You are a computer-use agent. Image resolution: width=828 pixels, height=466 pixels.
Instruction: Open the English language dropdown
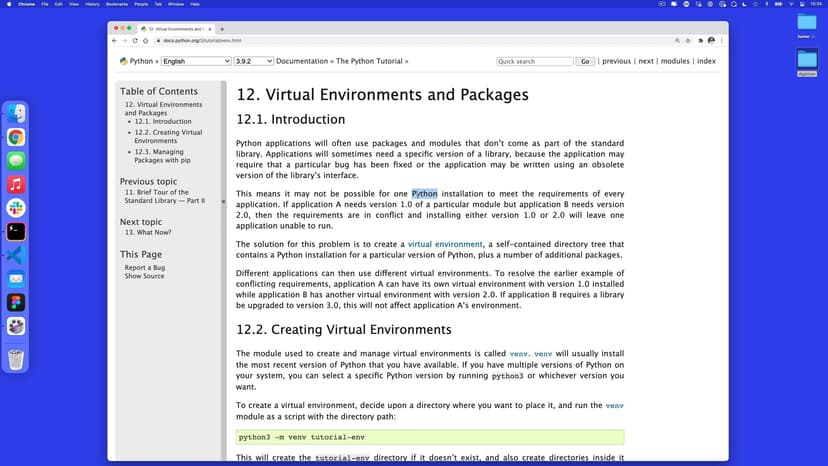(x=196, y=61)
